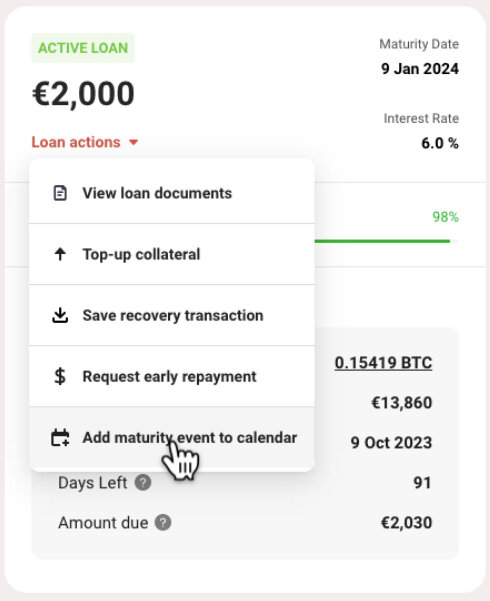
Task: Click the ACTIVE LOAN status badge
Action: [x=83, y=48]
